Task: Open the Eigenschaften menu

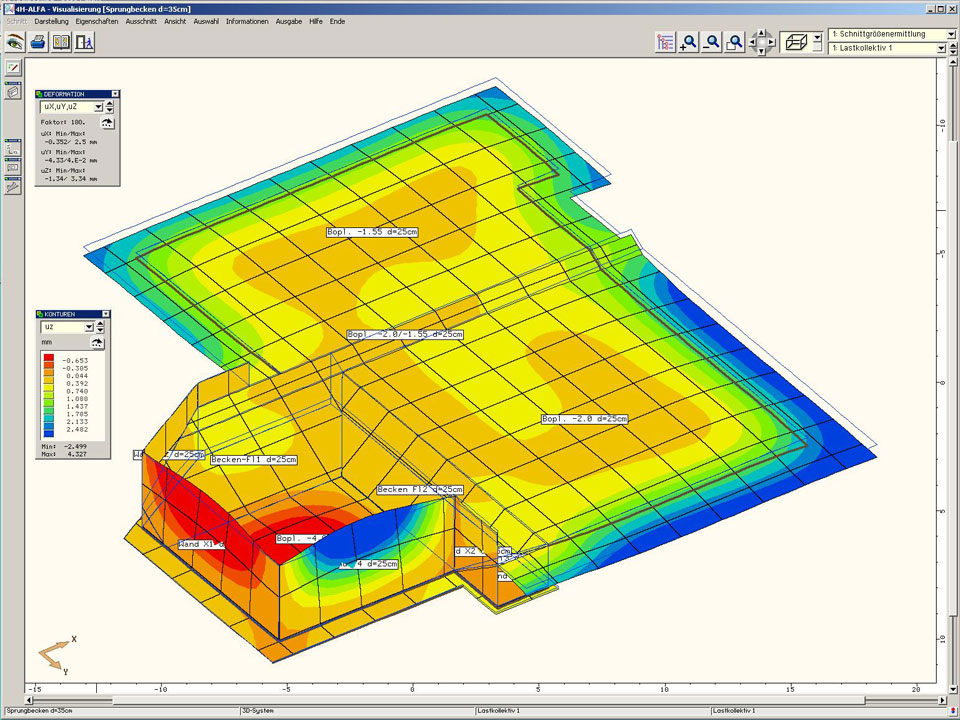Action: pyautogui.click(x=97, y=21)
